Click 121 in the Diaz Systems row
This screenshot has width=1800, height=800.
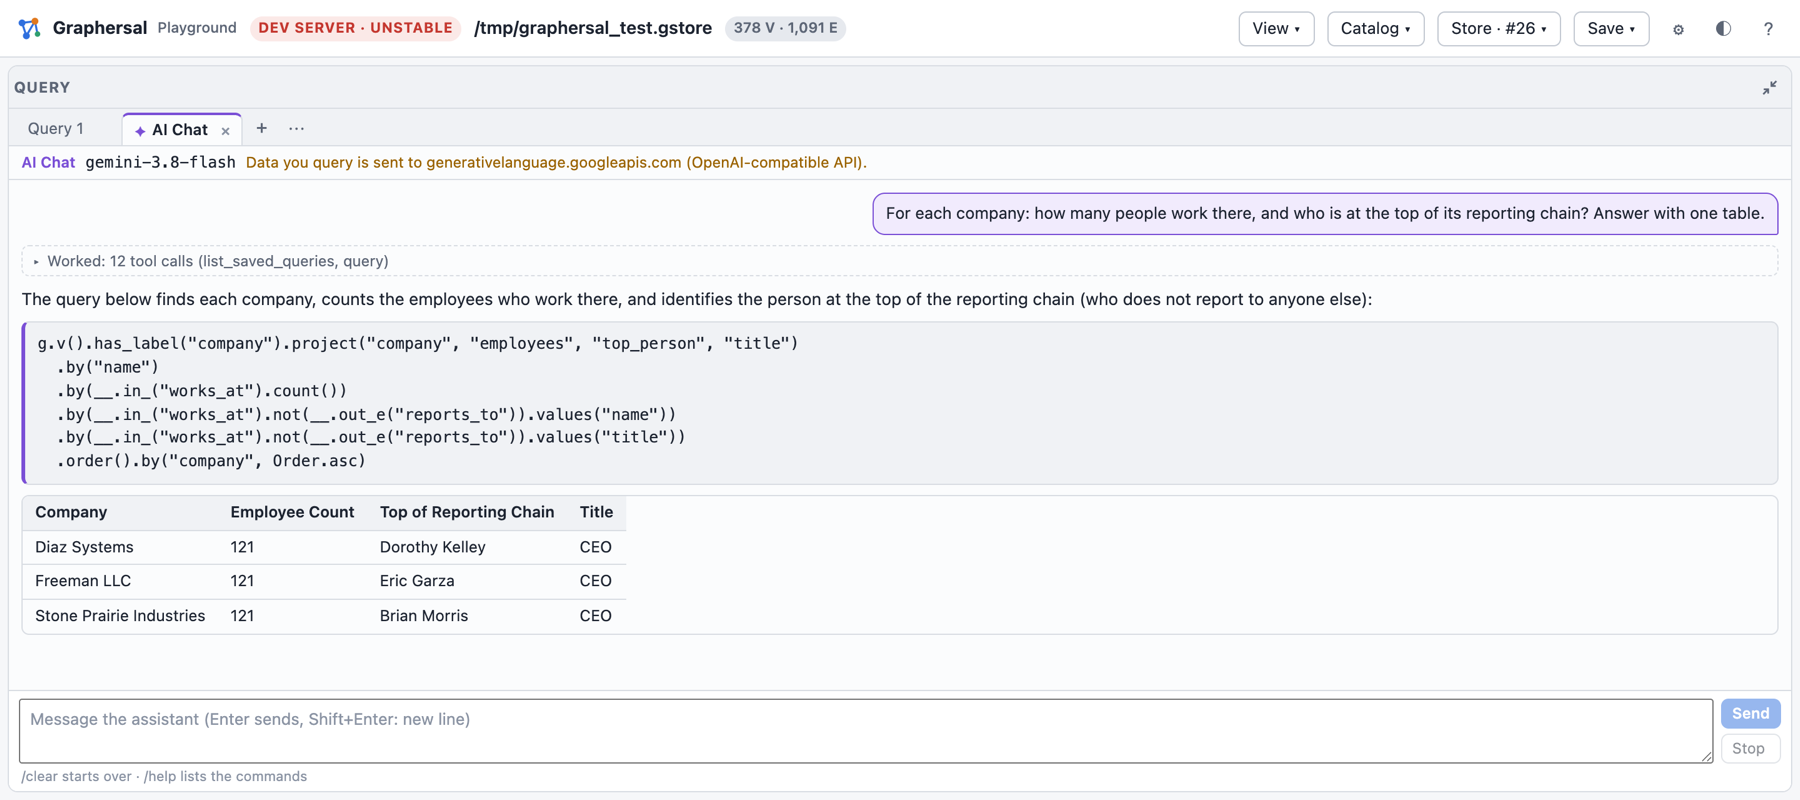point(242,547)
